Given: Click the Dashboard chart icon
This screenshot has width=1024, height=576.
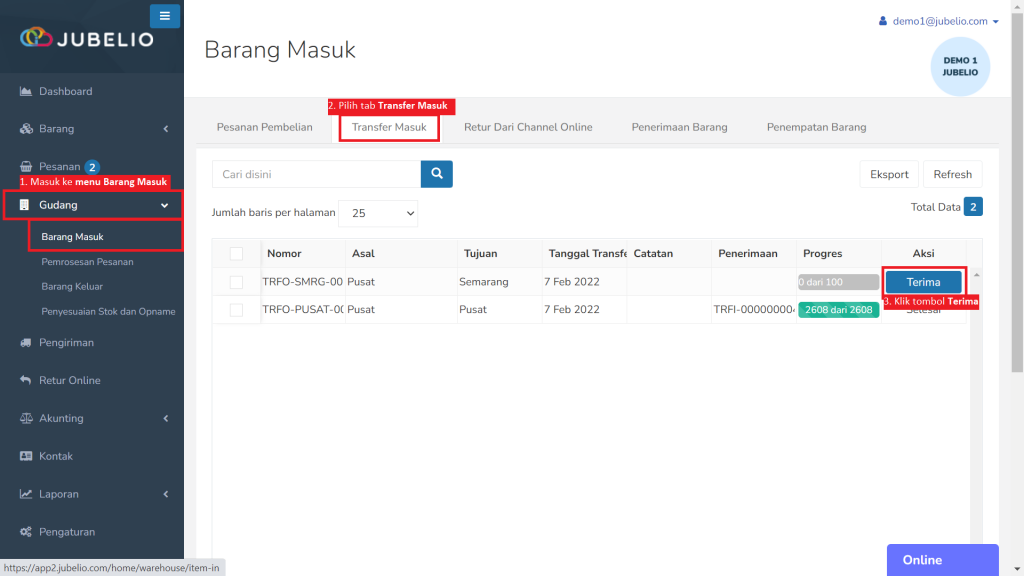Looking at the screenshot, I should (x=25, y=91).
